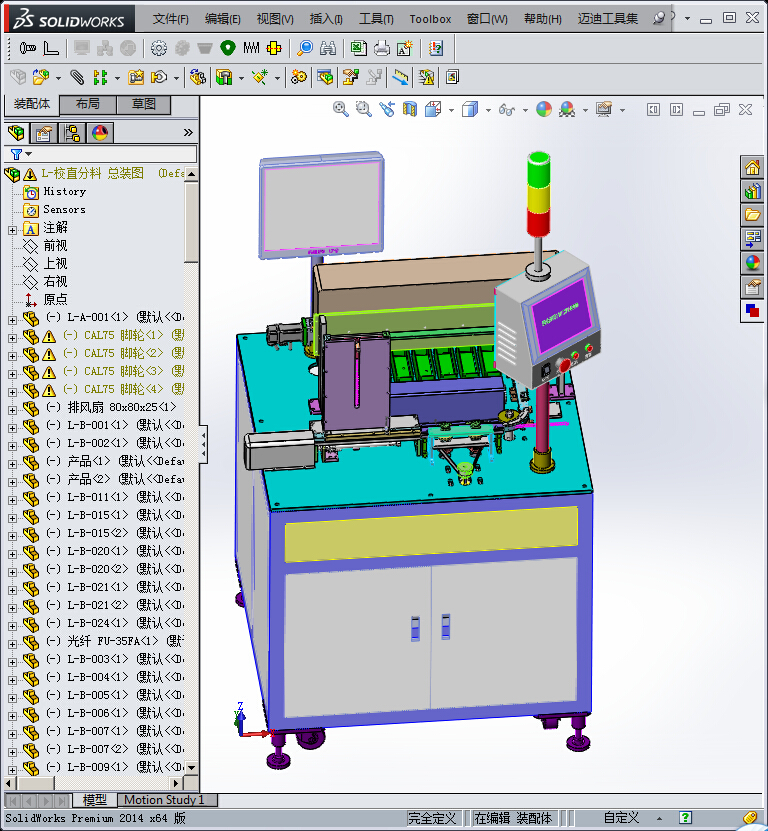Image resolution: width=768 pixels, height=831 pixels.
Task: Open the PropertyManager tab icon
Action: 44,133
